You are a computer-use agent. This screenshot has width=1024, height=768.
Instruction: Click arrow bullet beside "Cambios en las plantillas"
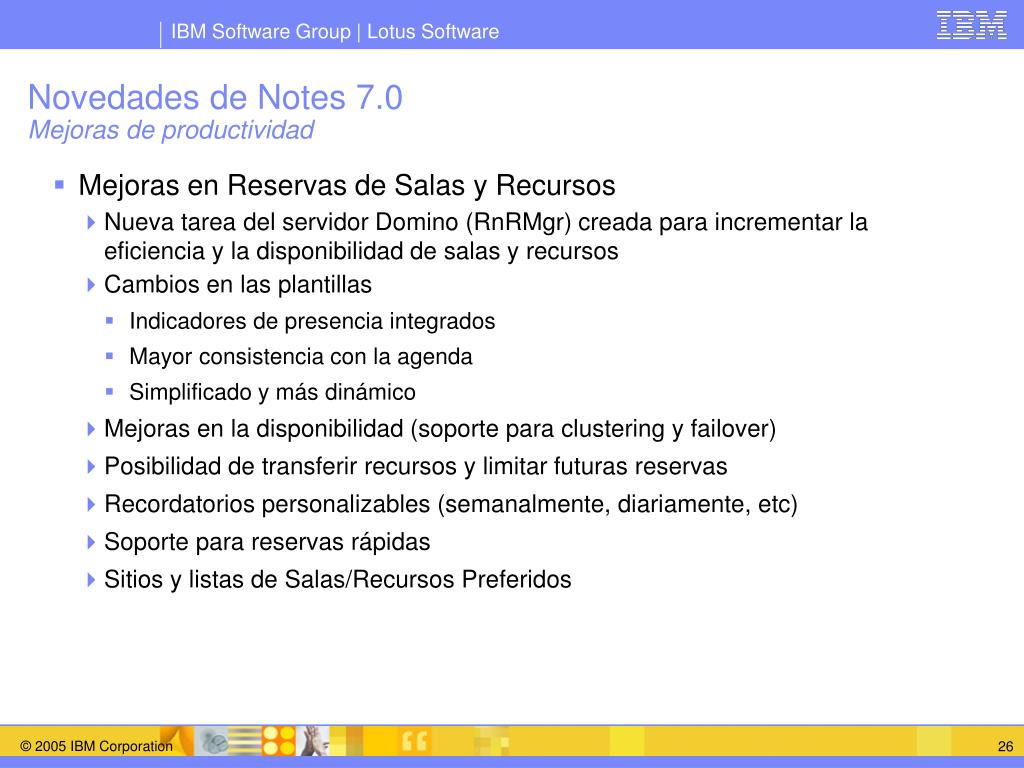(91, 285)
